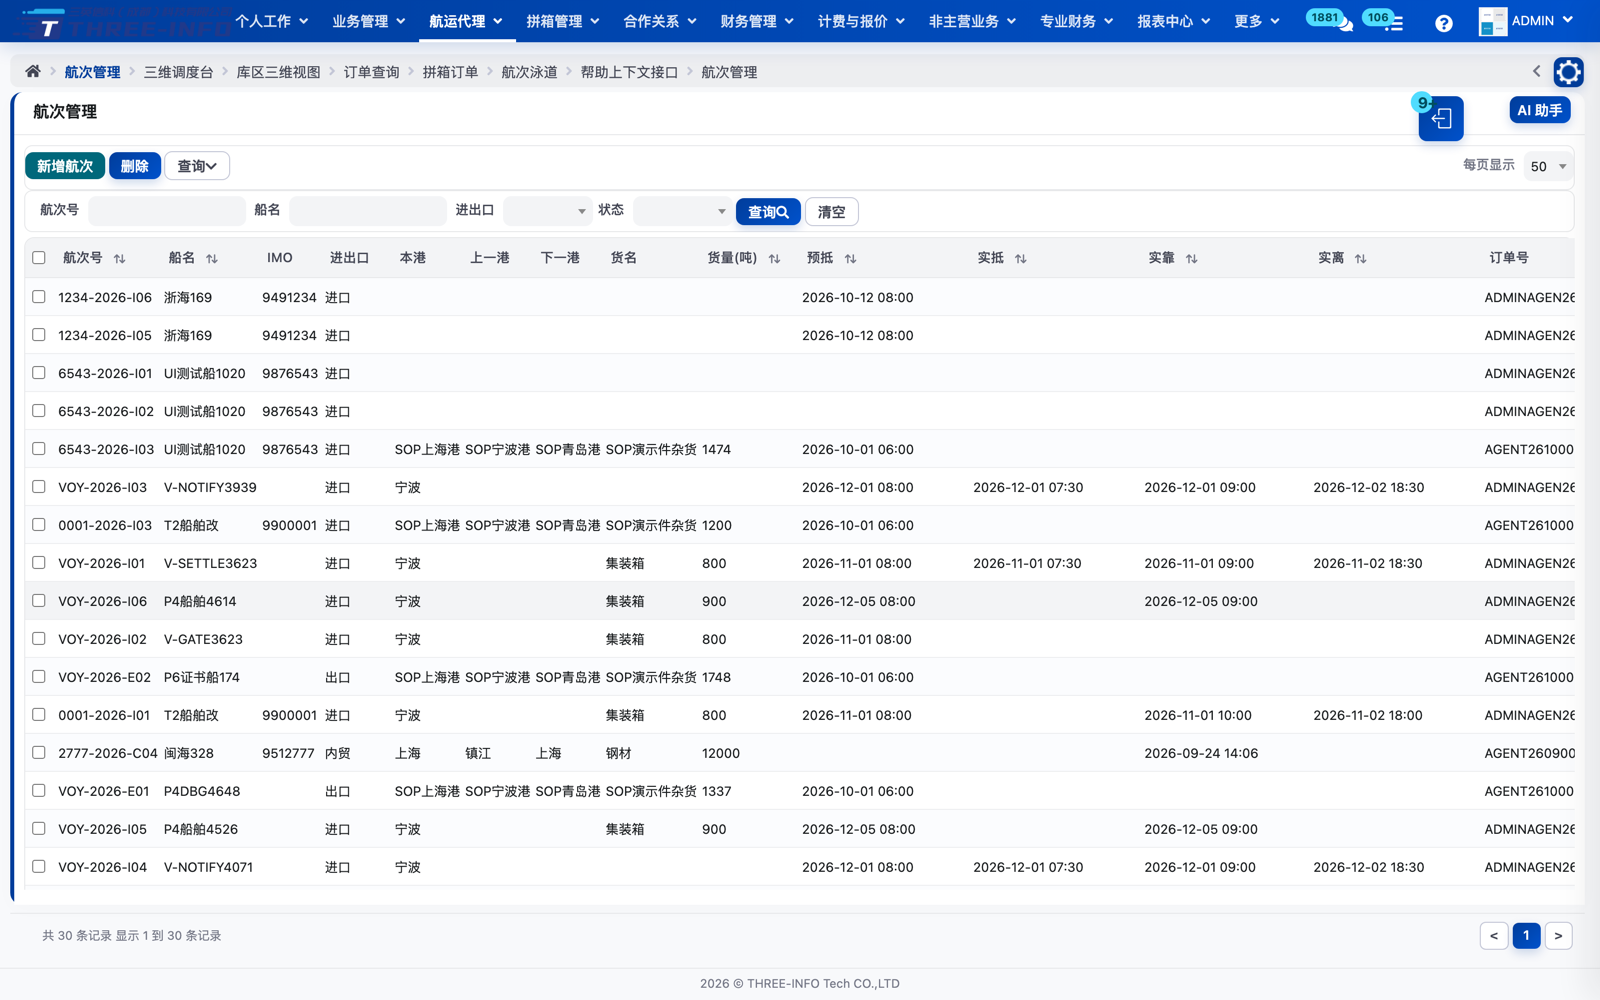Open the help question mark icon
The width and height of the screenshot is (1600, 1000).
tap(1443, 23)
